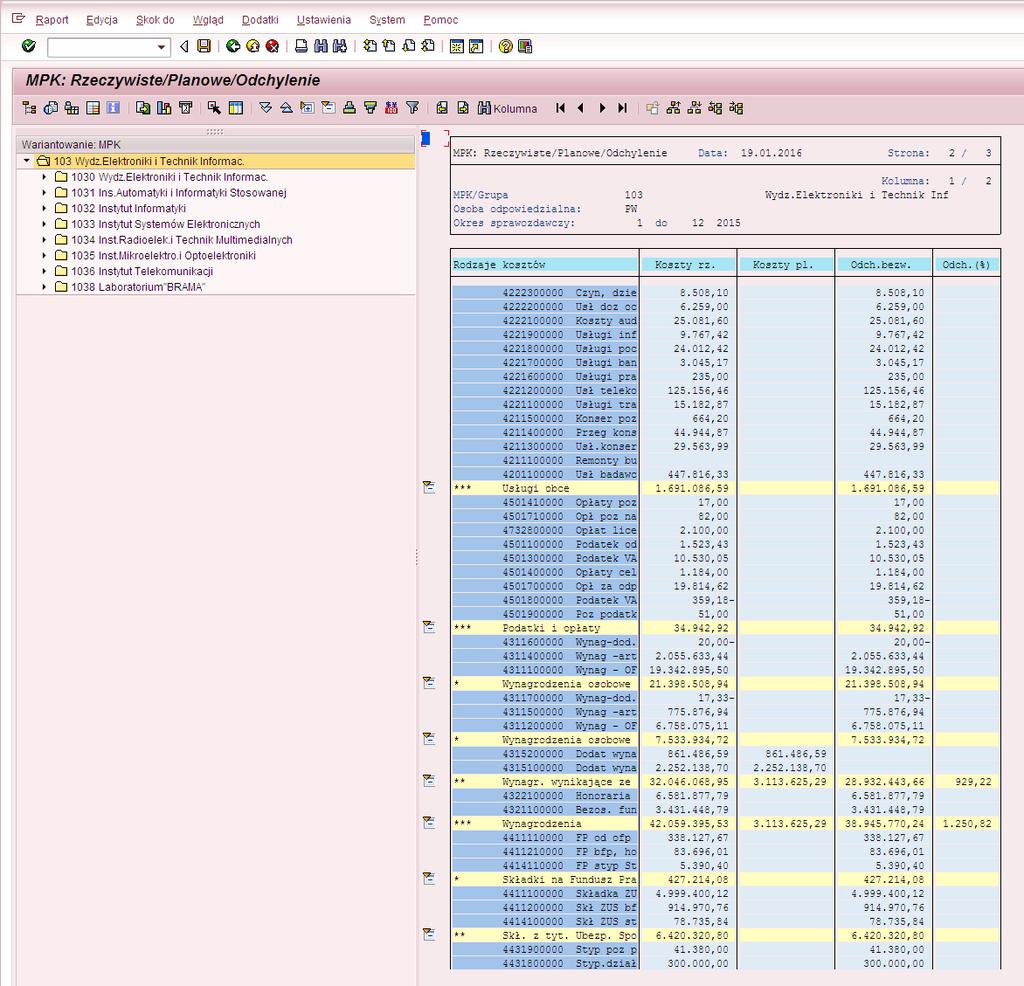1024x986 pixels.
Task: Collapse the Usługi obce row group icon
Action: coord(429,487)
